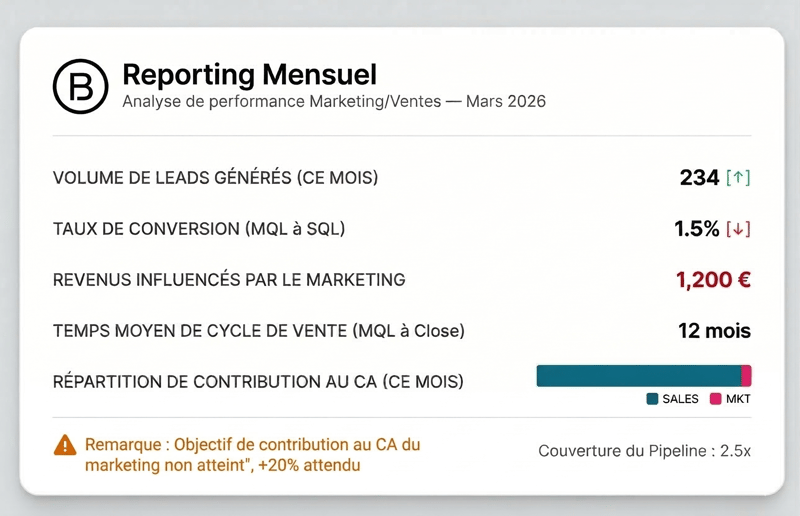Select the Temps moyen de cycle de vente label
This screenshot has height=516, width=800.
pyautogui.click(x=259, y=331)
